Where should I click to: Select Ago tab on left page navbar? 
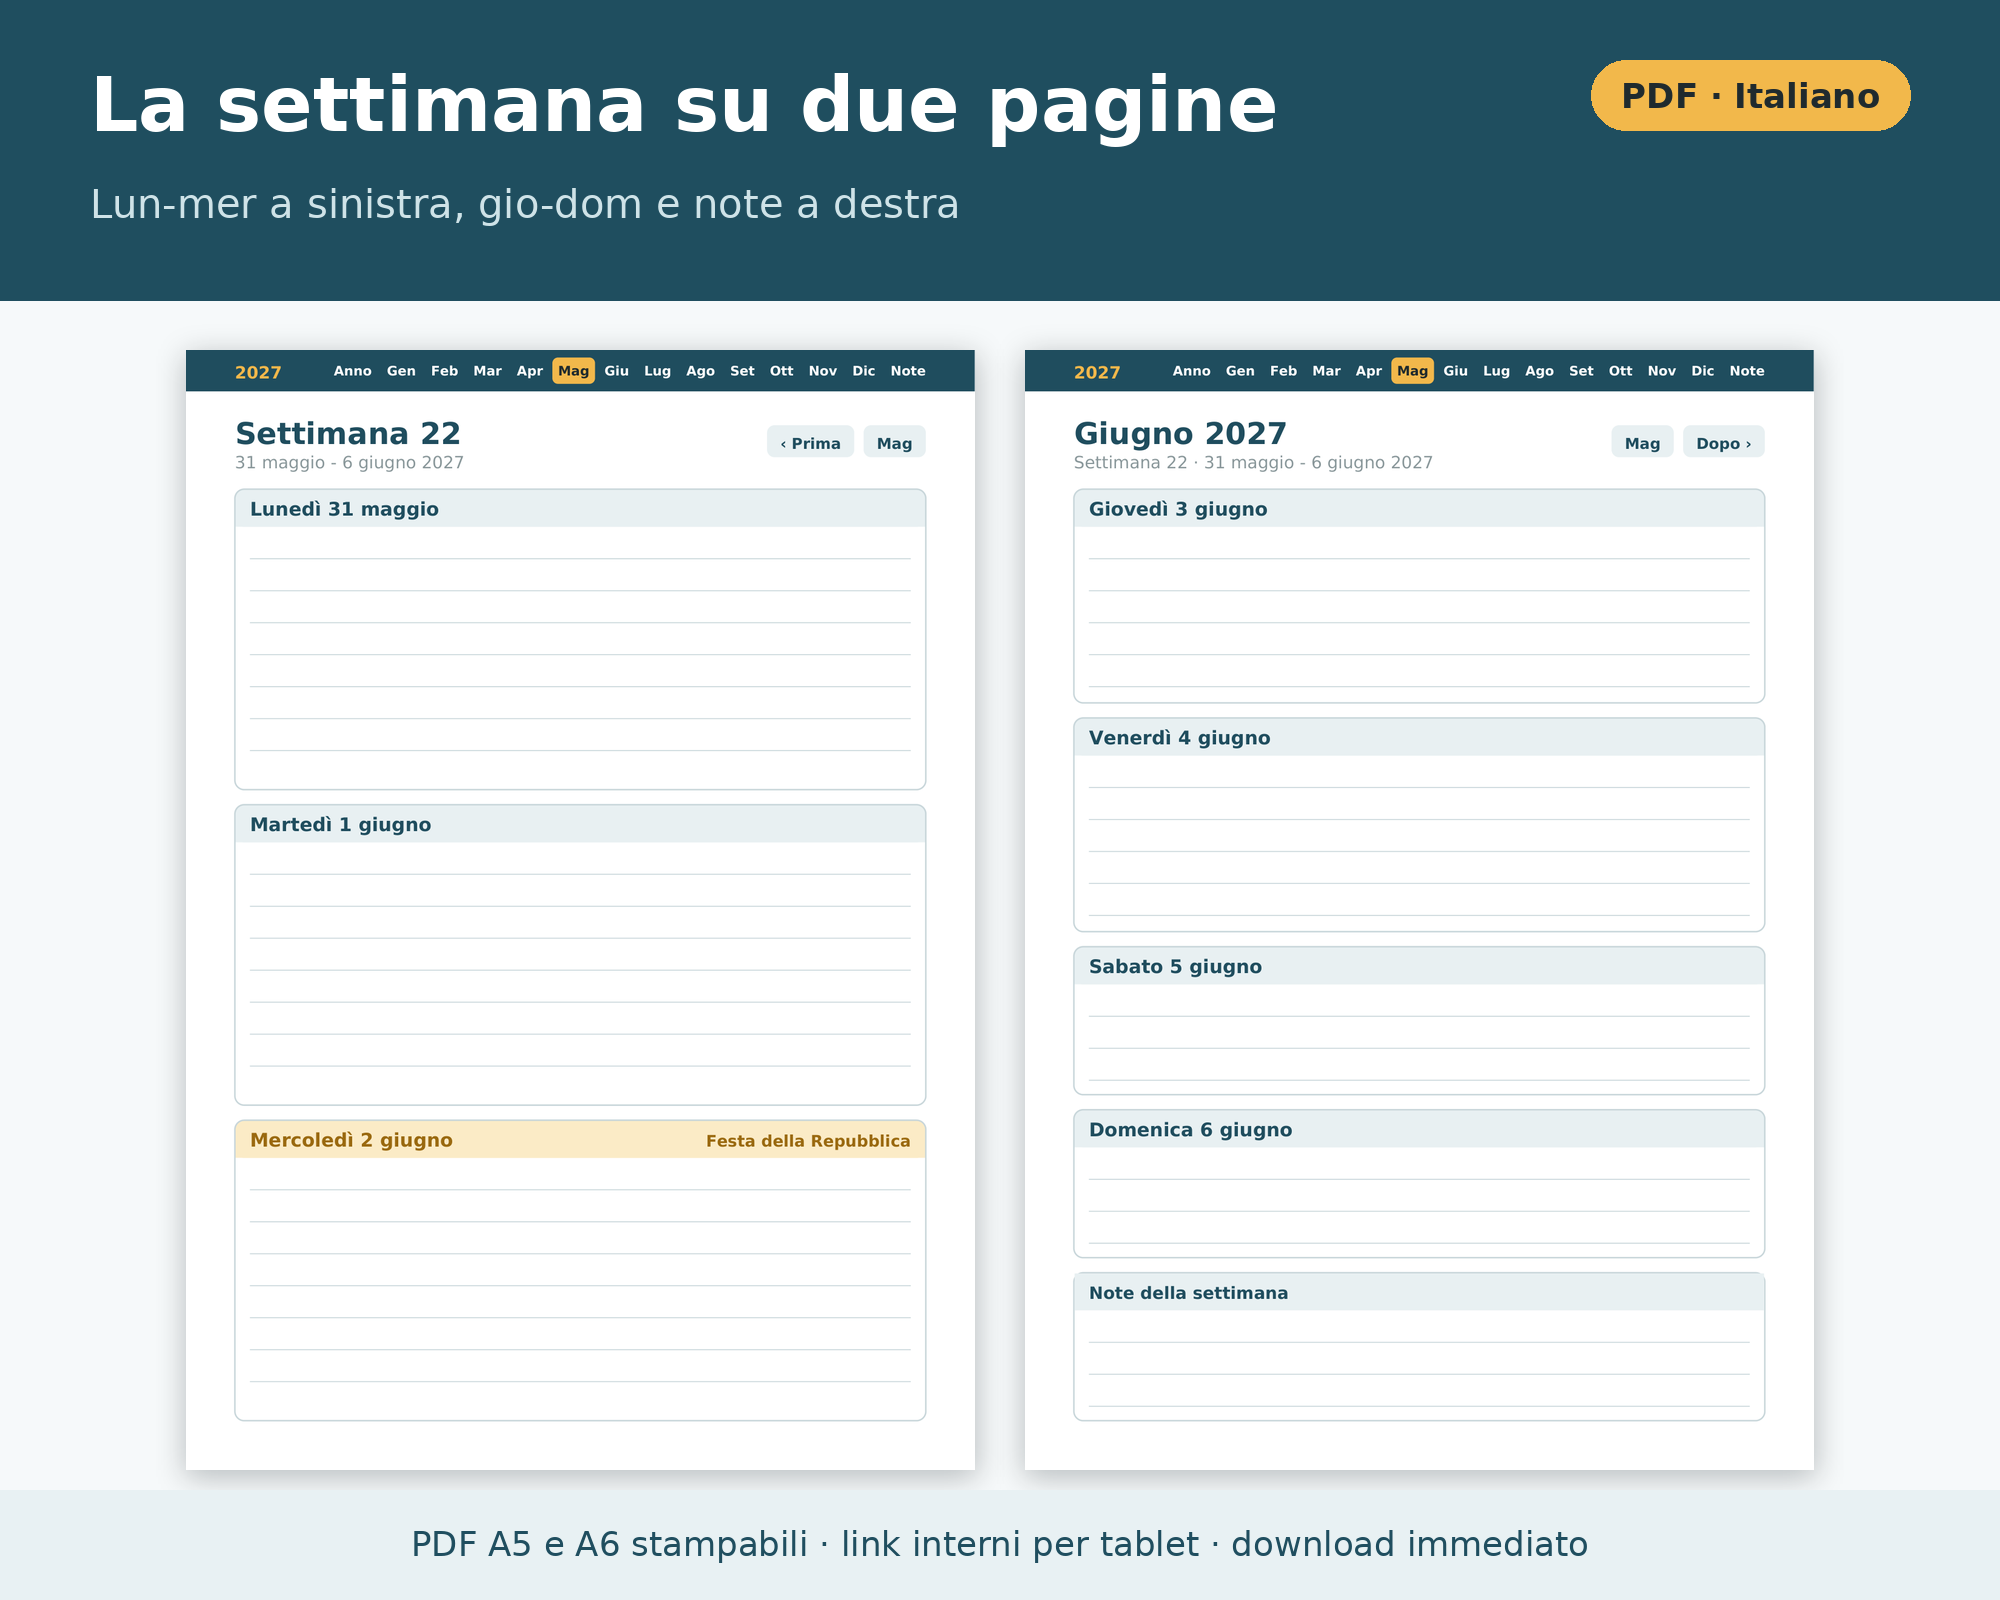(x=700, y=371)
